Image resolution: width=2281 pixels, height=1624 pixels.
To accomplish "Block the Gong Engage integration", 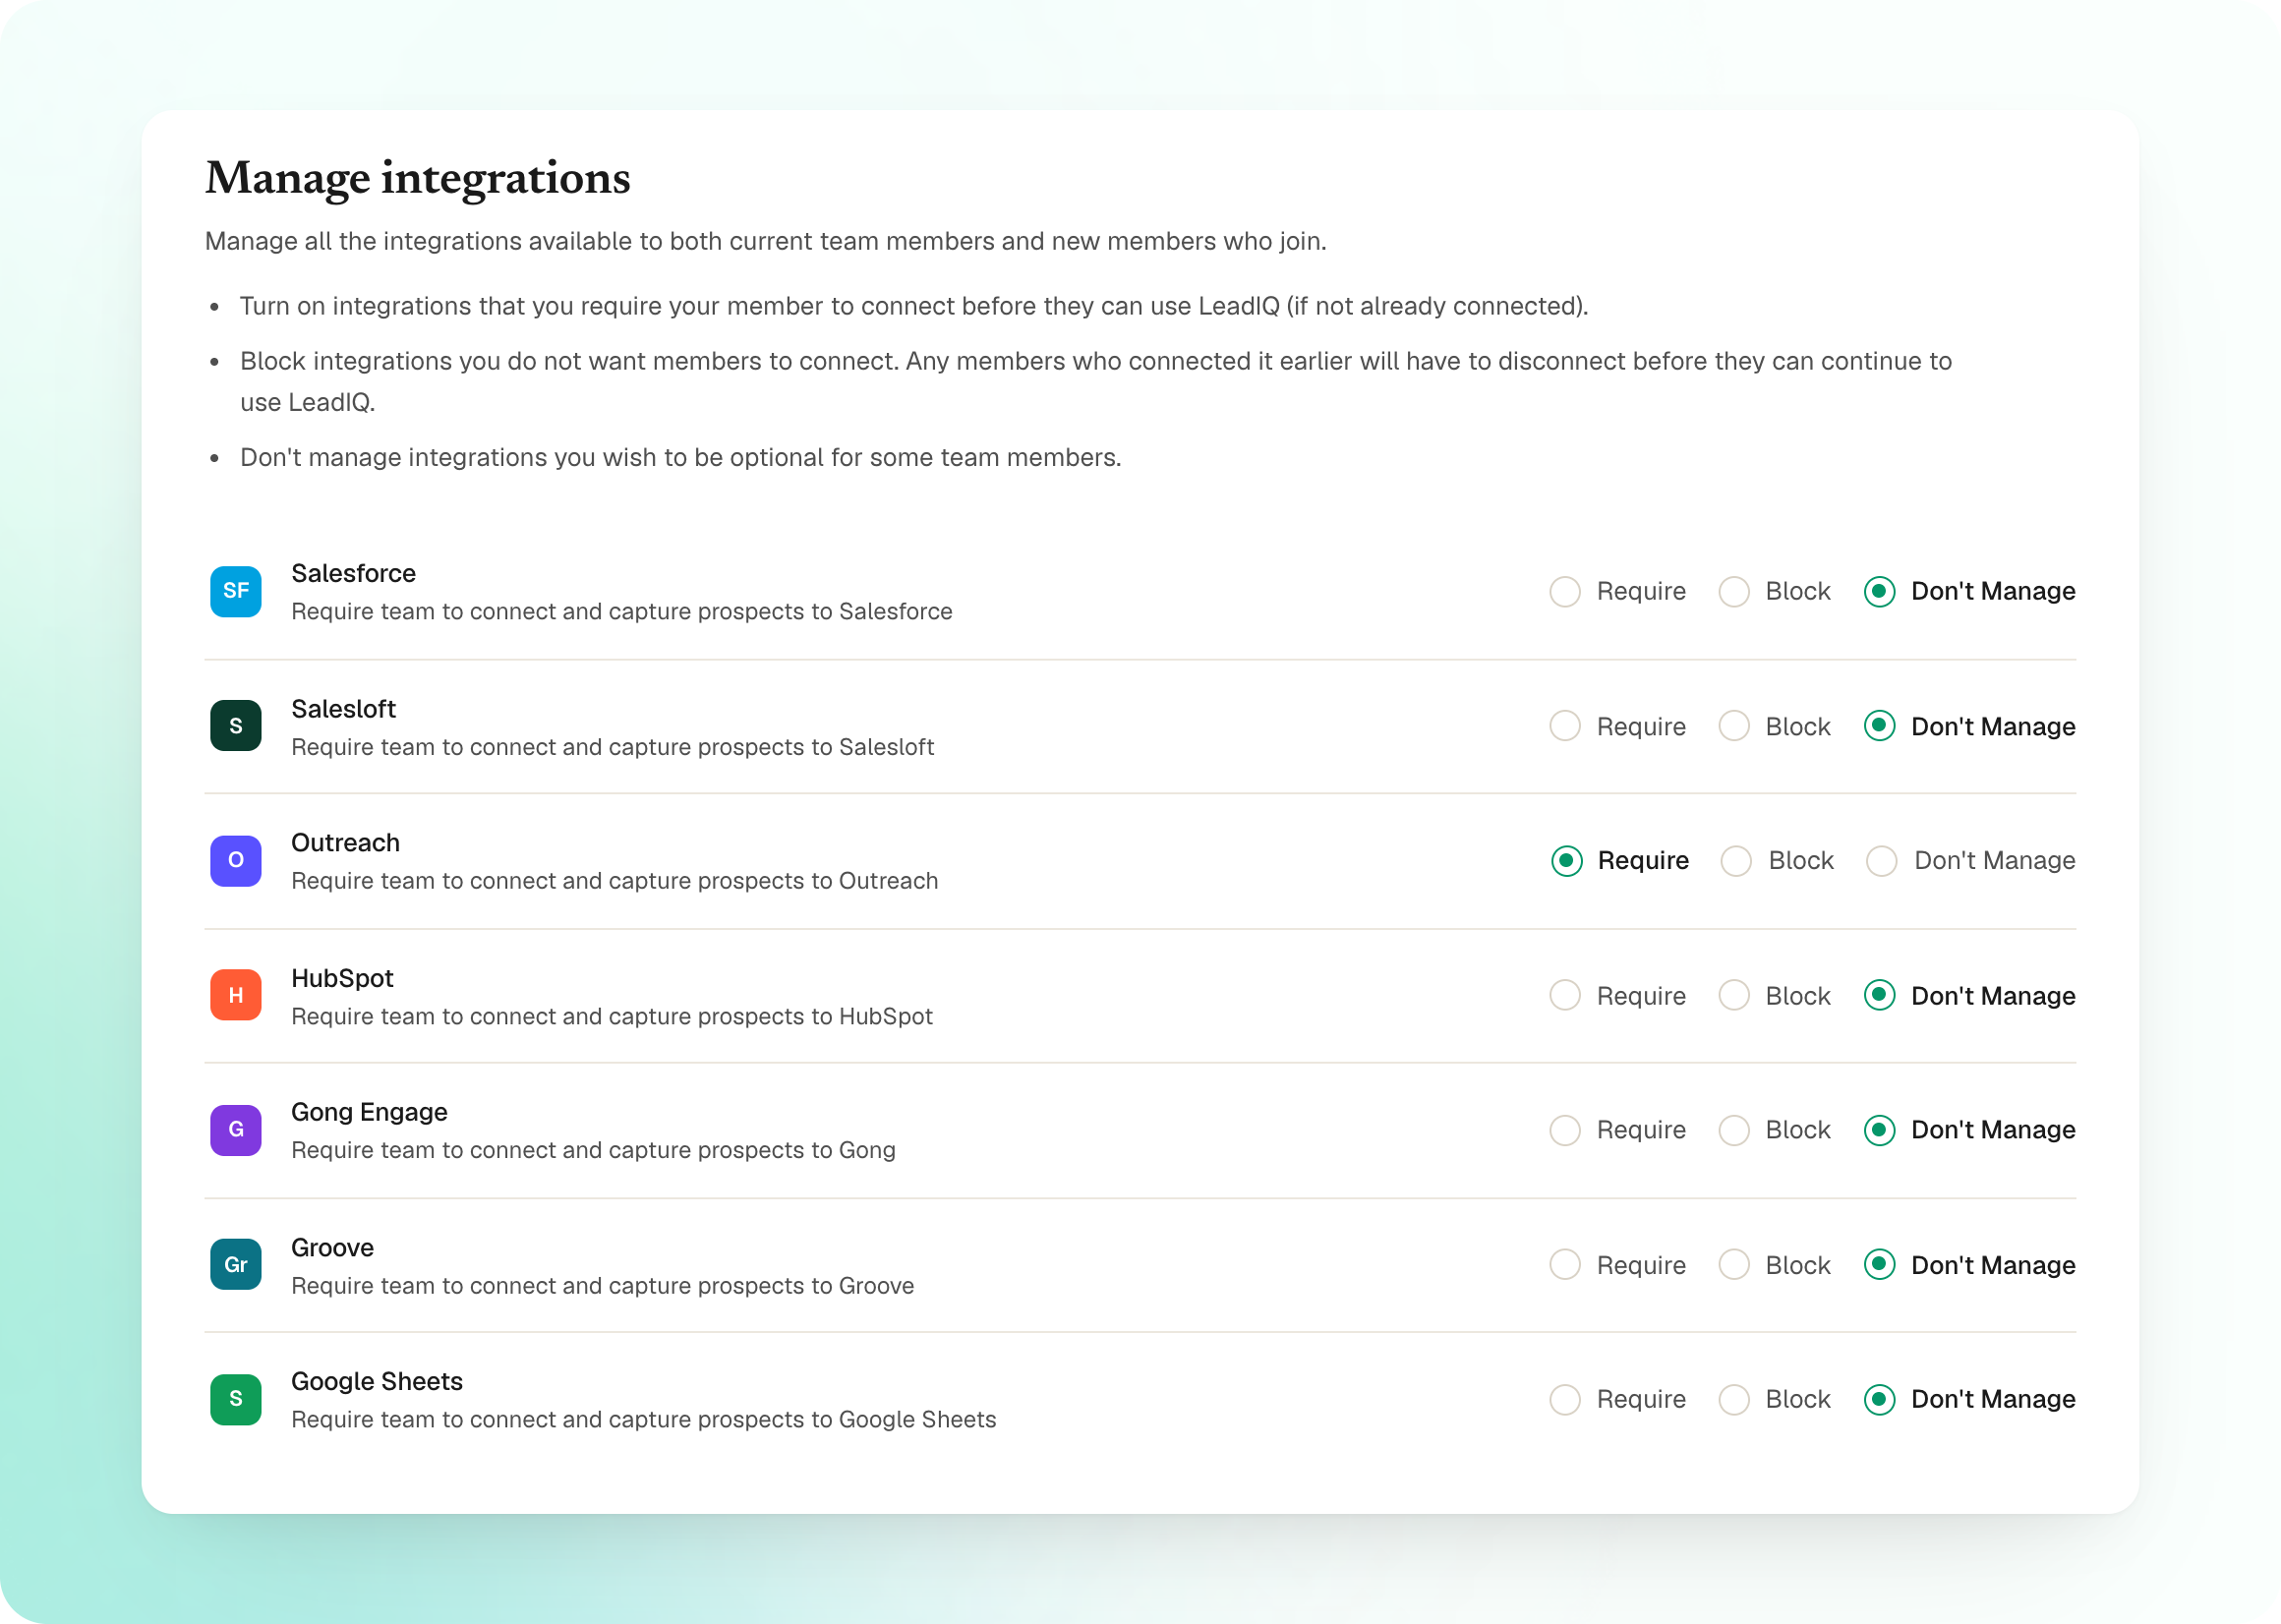I will pos(1734,1130).
